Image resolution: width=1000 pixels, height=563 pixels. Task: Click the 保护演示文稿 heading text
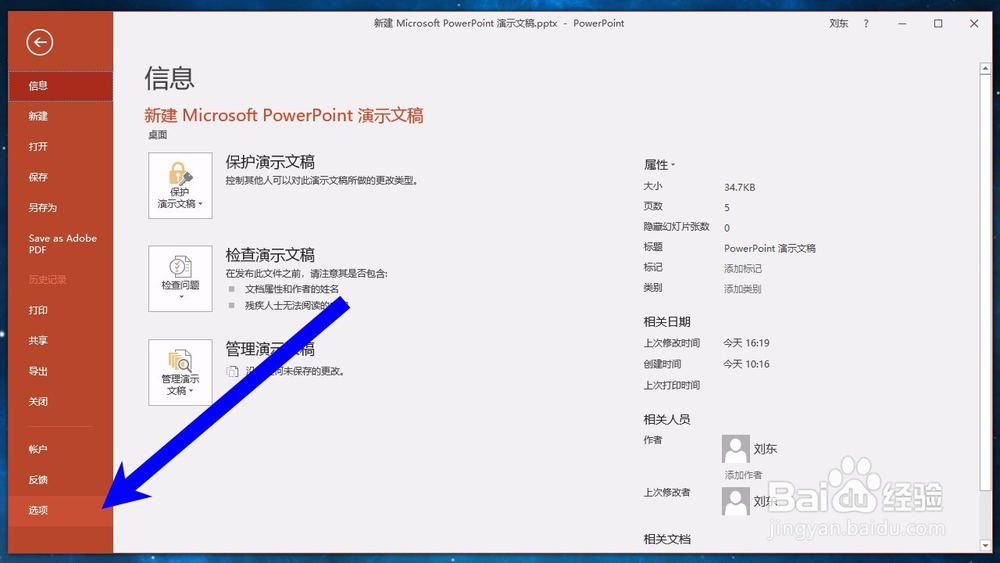[x=270, y=162]
